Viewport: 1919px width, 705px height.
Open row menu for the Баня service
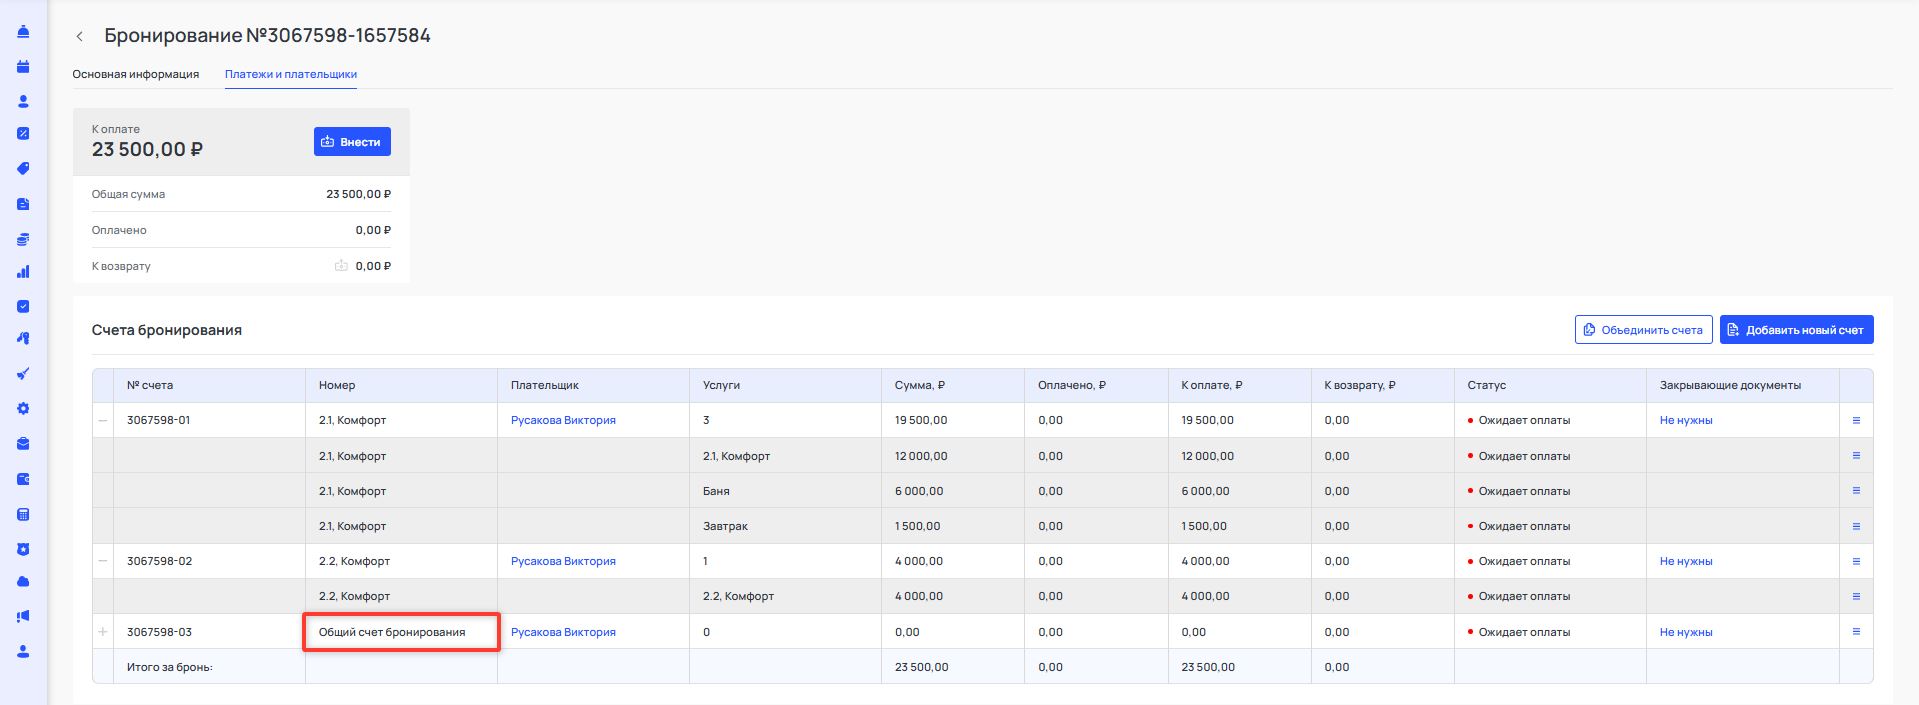tap(1856, 491)
